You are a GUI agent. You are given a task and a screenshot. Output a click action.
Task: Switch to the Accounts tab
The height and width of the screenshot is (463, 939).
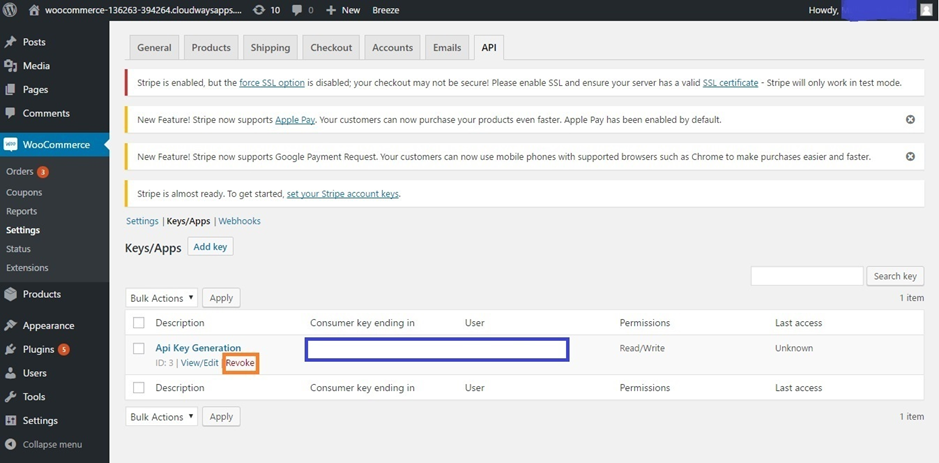[392, 47]
